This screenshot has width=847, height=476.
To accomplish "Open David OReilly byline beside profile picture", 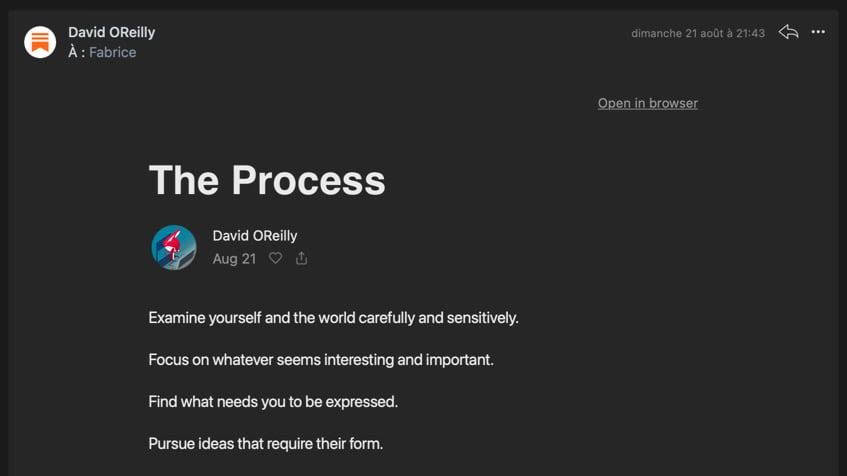I will coord(255,236).
